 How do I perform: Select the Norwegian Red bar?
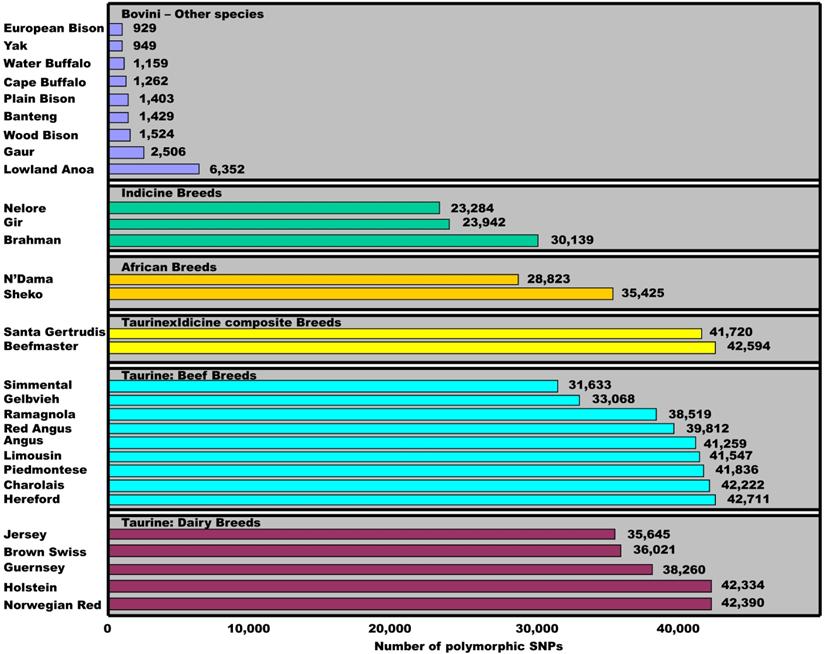point(409,604)
